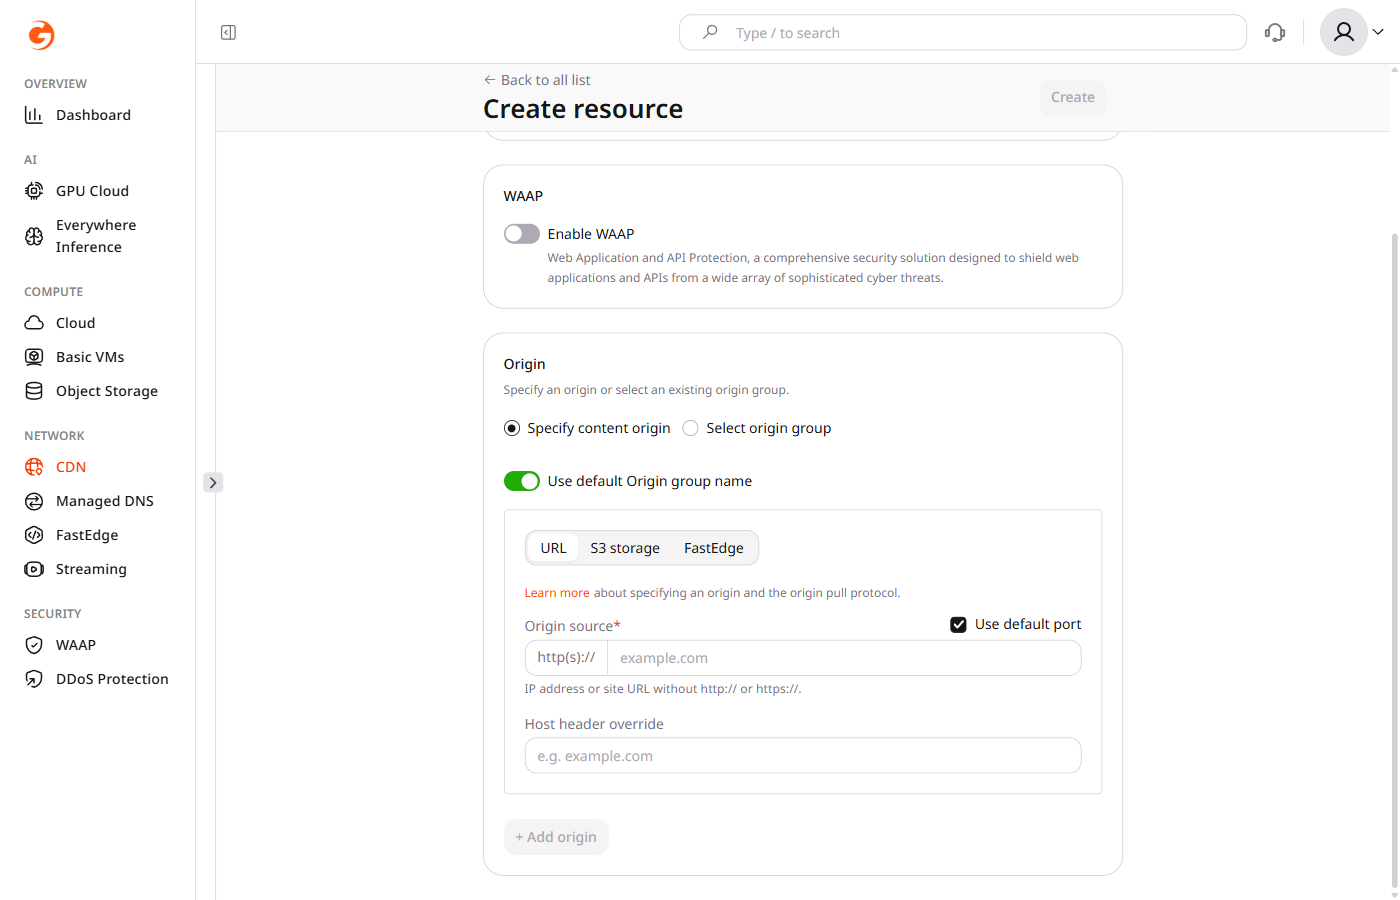Click the Back arrow icon
Image resolution: width=1400 pixels, height=900 pixels.
pyautogui.click(x=490, y=80)
